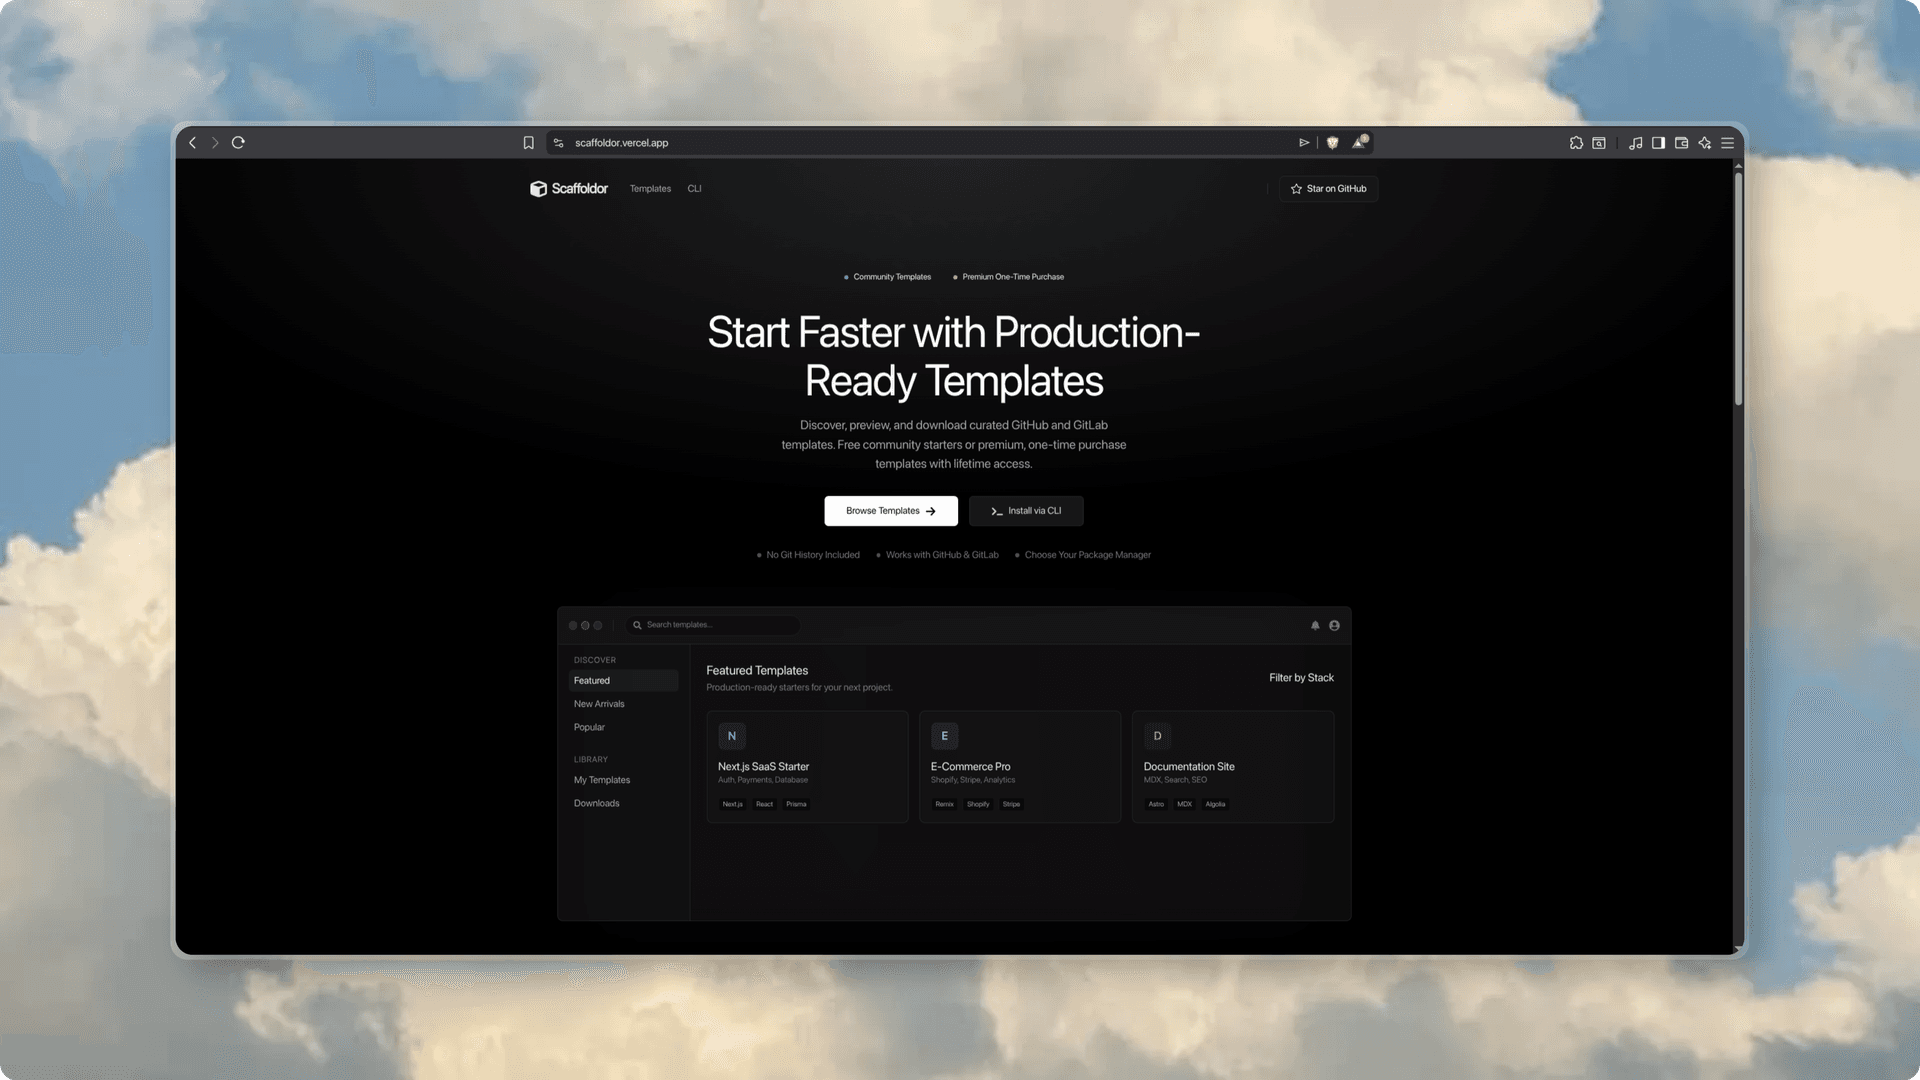This screenshot has width=1920, height=1080.
Task: Click the page vertical scrollbar
Action: 1738,290
